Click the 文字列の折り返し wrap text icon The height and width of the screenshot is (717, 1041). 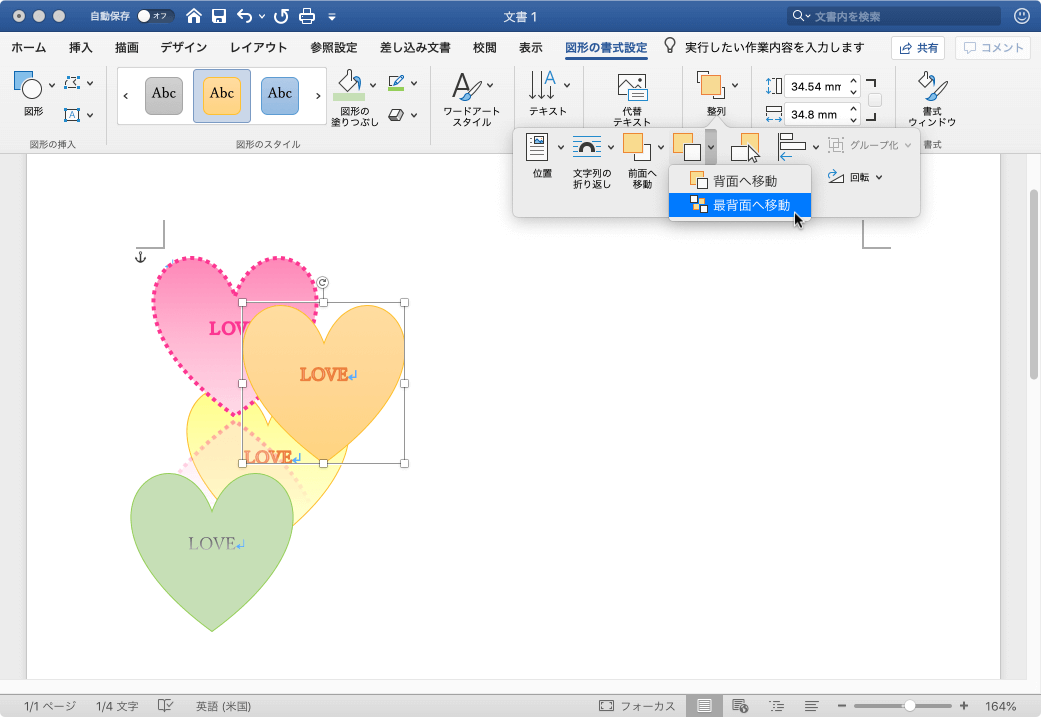[587, 147]
